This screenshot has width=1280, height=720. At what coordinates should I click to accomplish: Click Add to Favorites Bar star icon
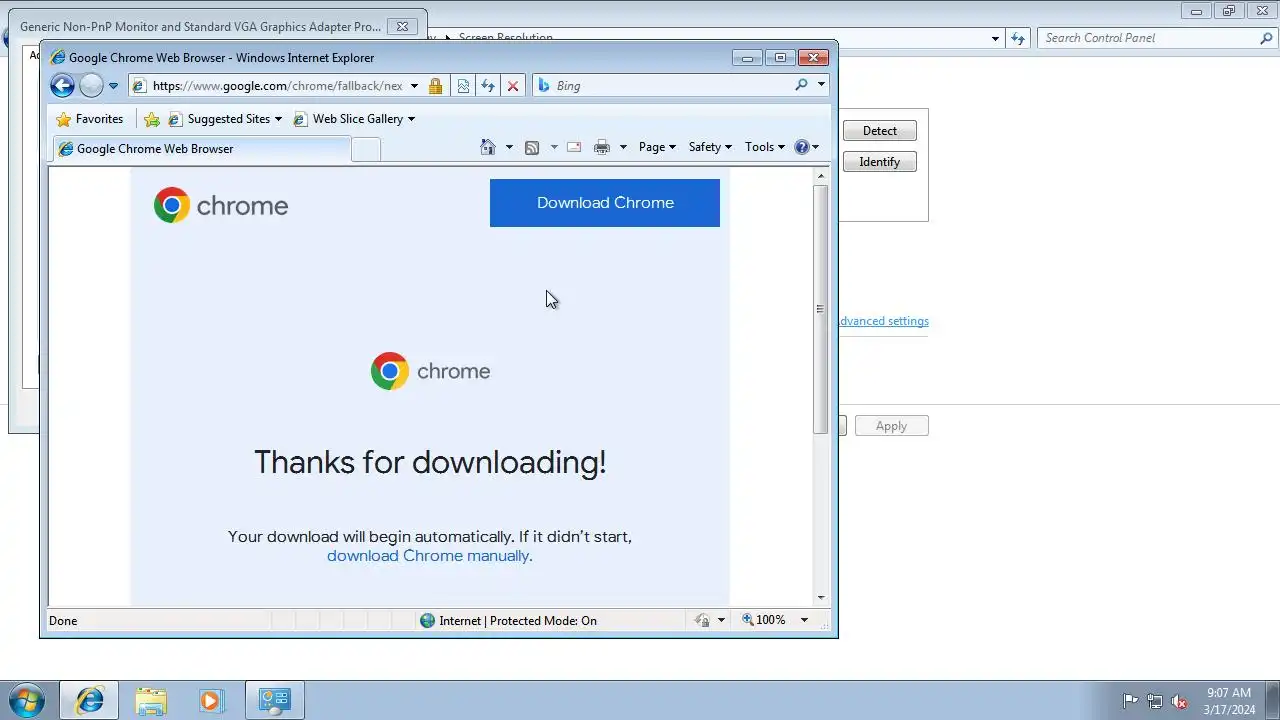tap(152, 119)
